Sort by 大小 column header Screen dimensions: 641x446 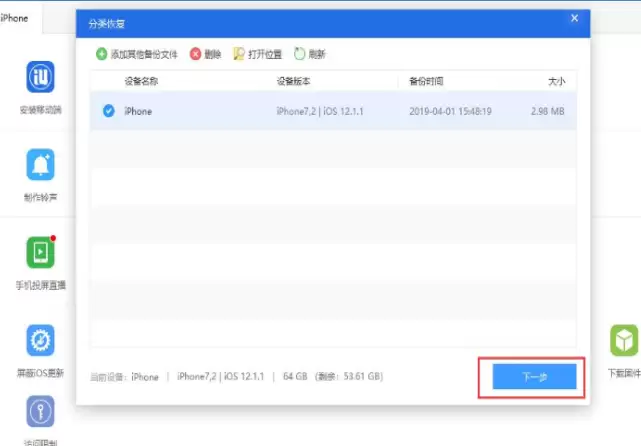coord(556,81)
